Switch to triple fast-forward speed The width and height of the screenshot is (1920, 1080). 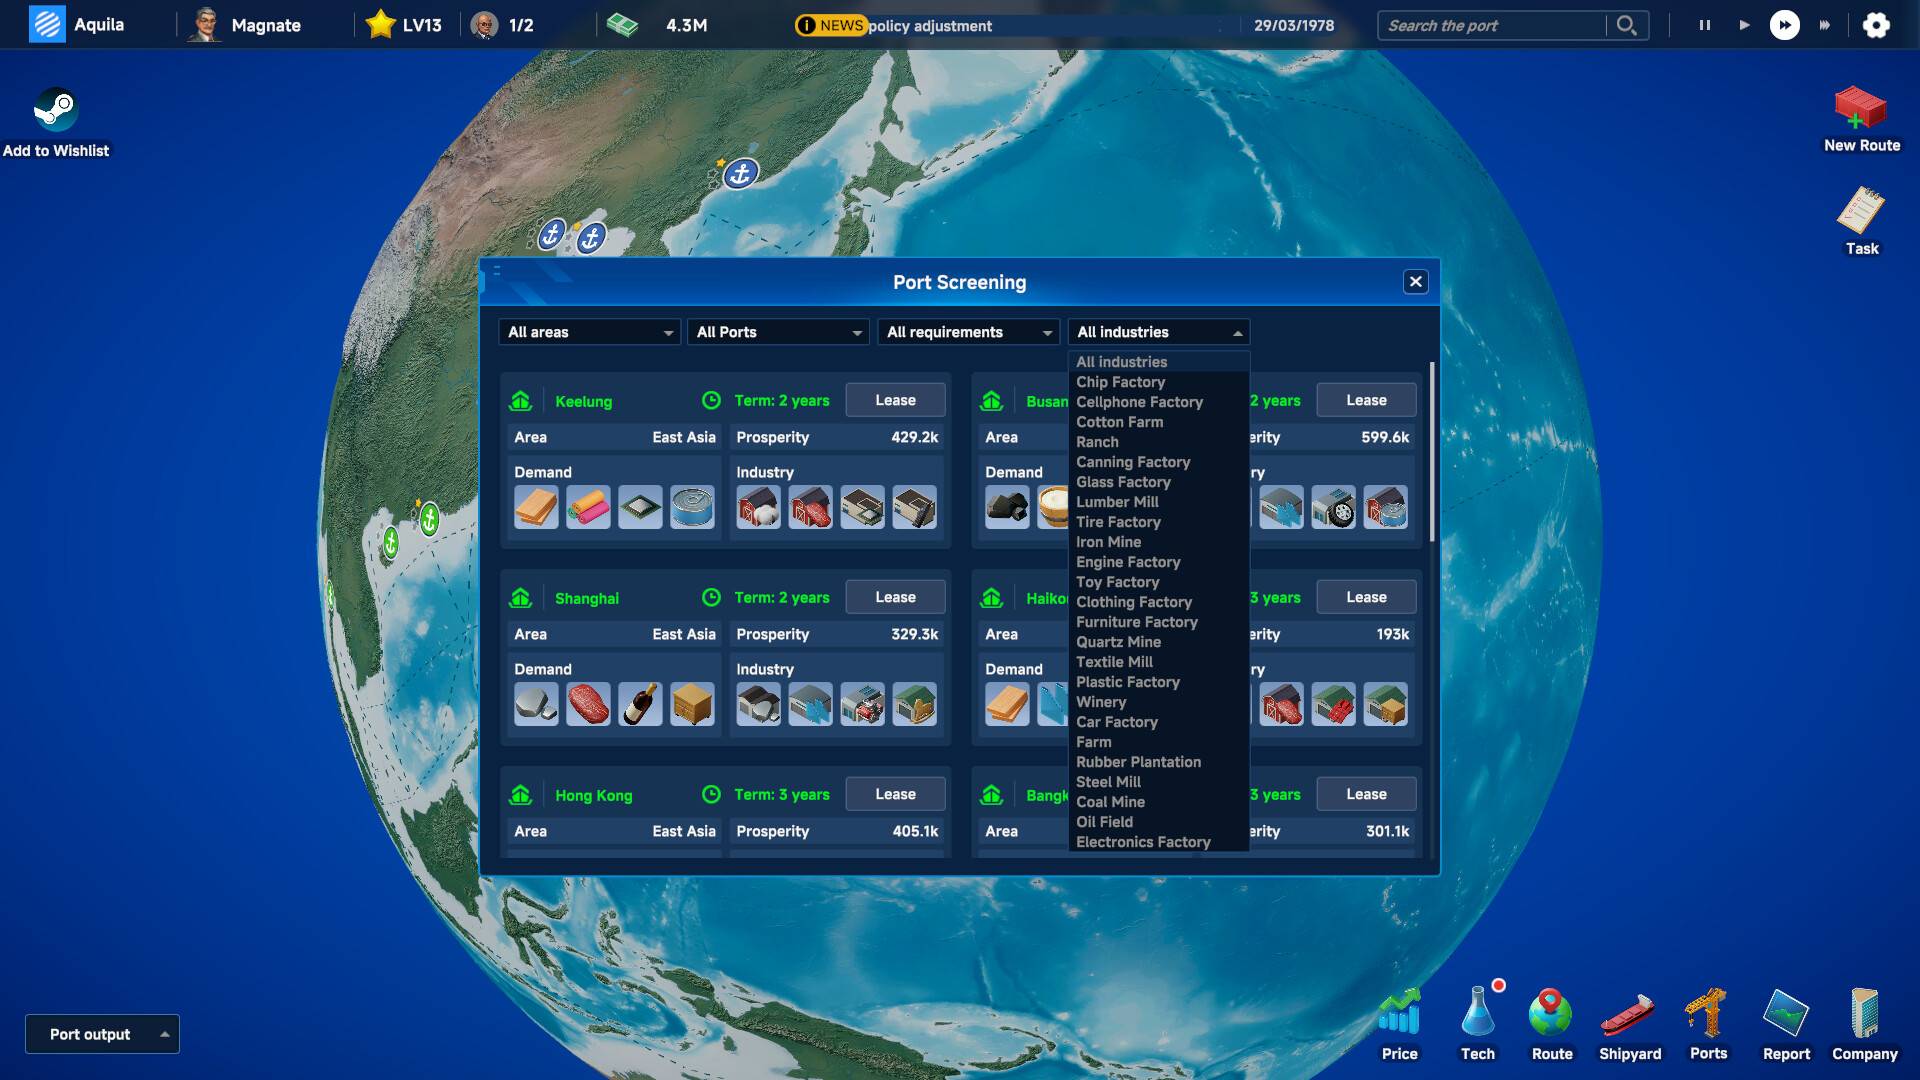pyautogui.click(x=1824, y=25)
